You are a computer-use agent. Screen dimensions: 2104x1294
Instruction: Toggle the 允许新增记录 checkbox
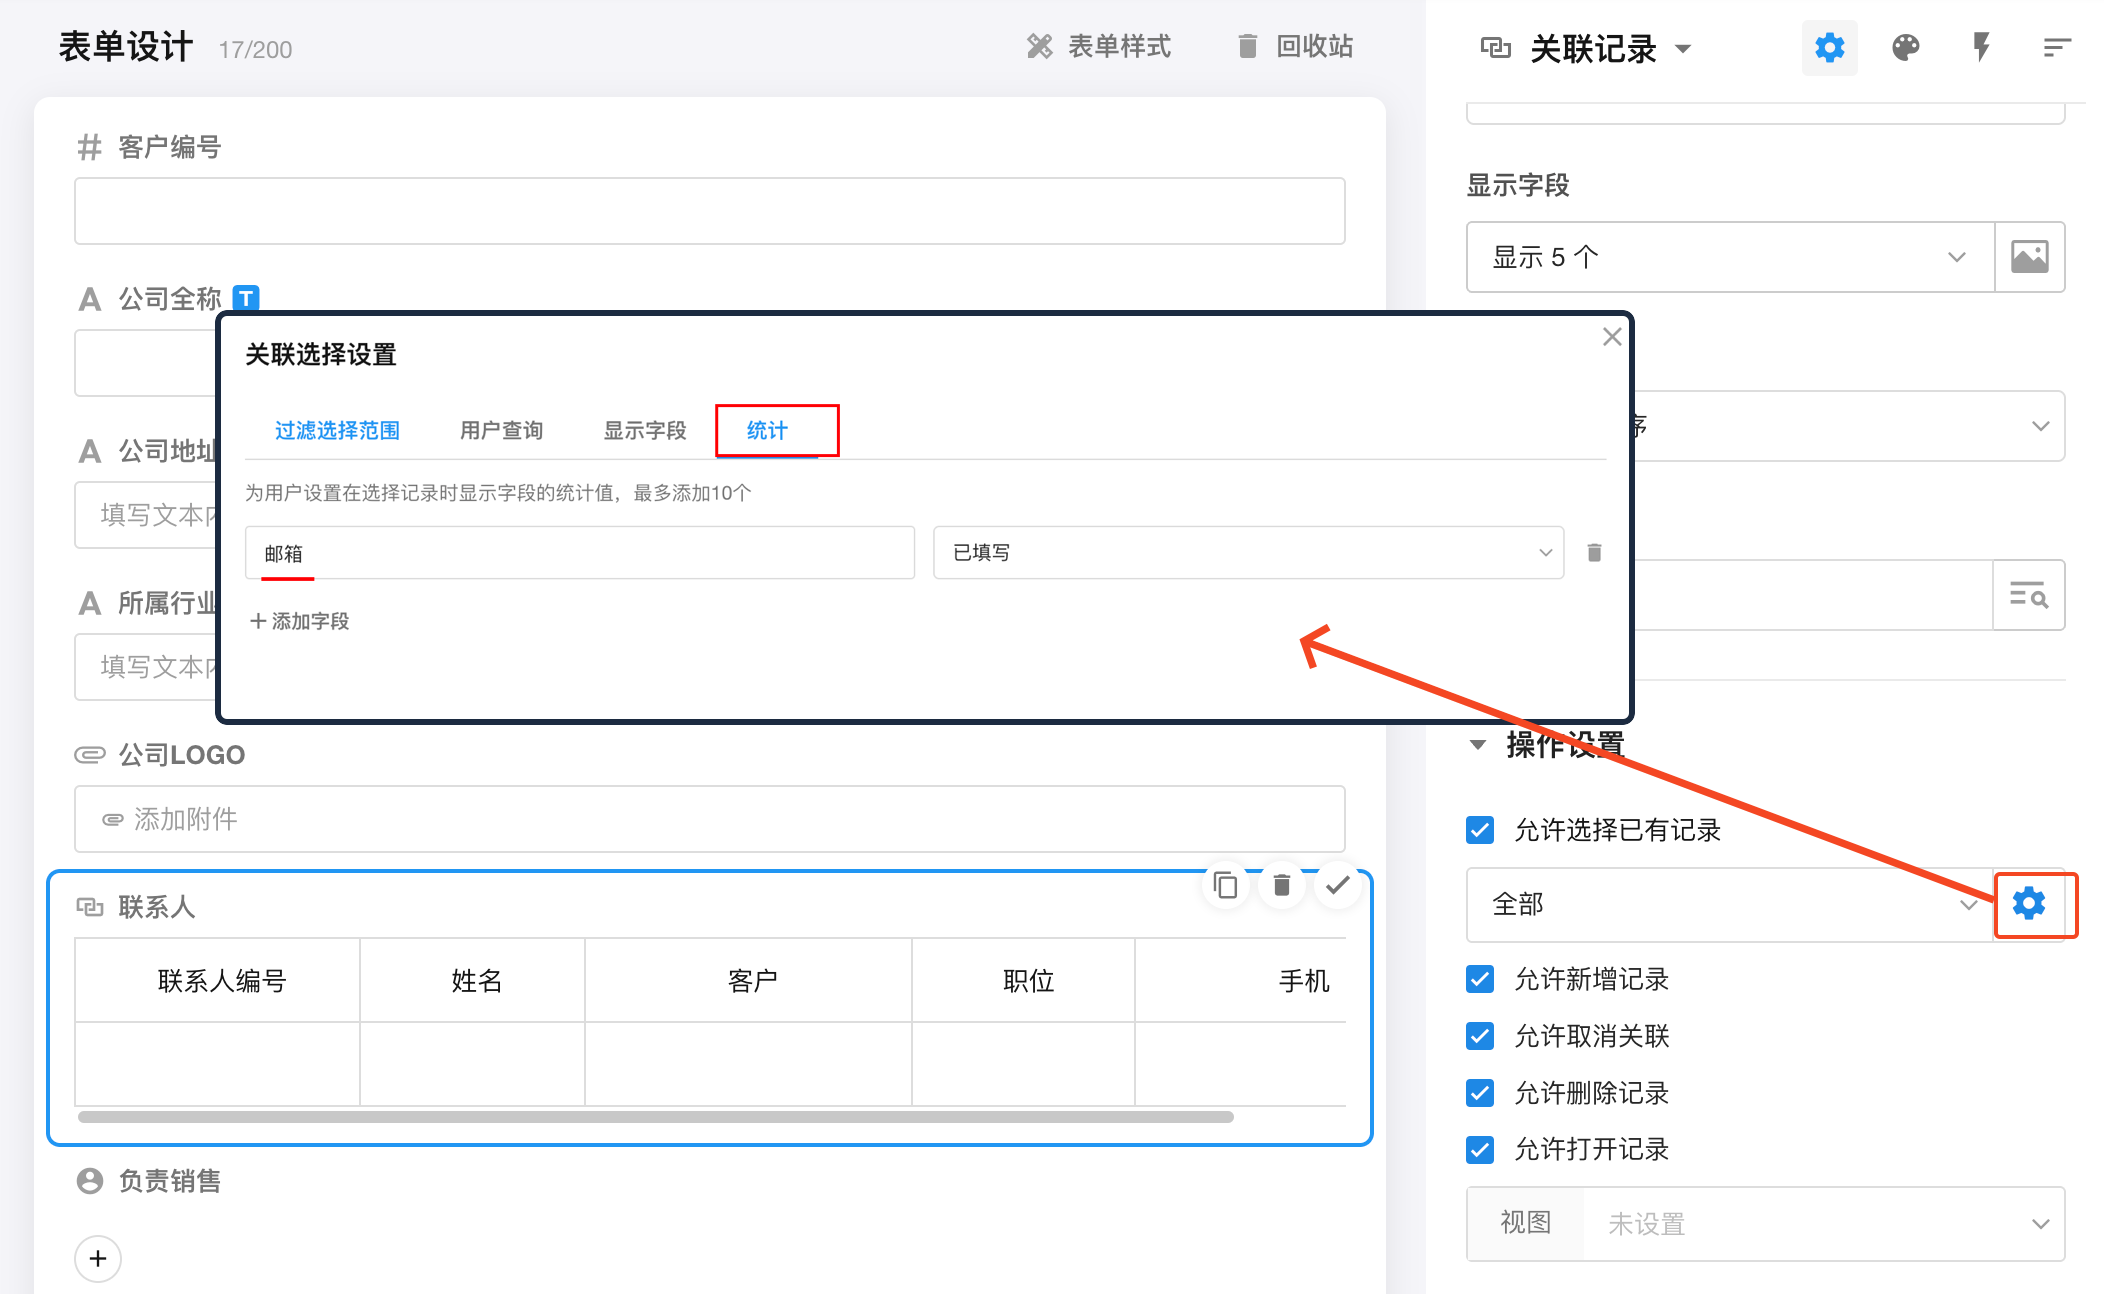pos(1480,979)
